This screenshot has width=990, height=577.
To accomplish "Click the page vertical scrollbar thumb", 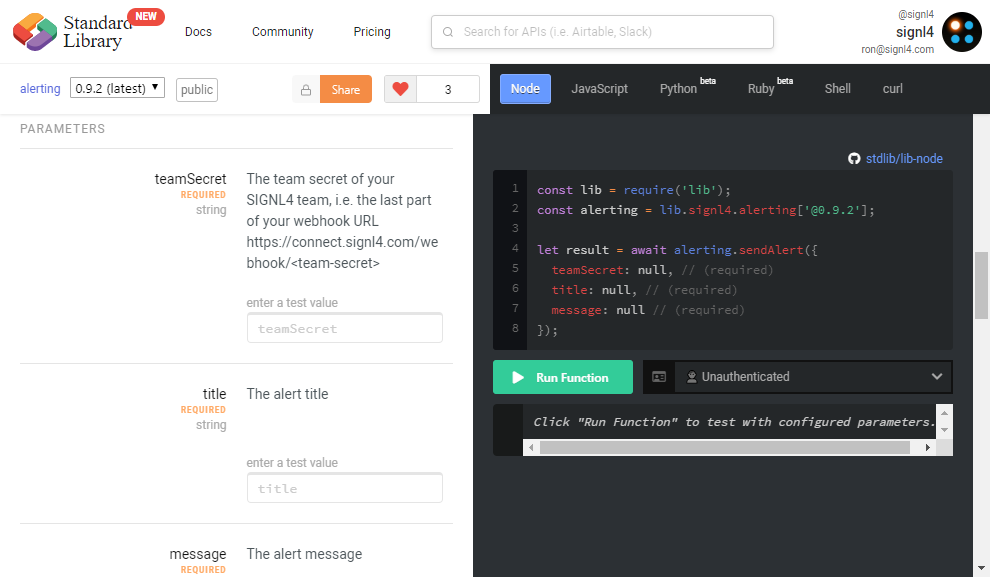I will coord(981,285).
